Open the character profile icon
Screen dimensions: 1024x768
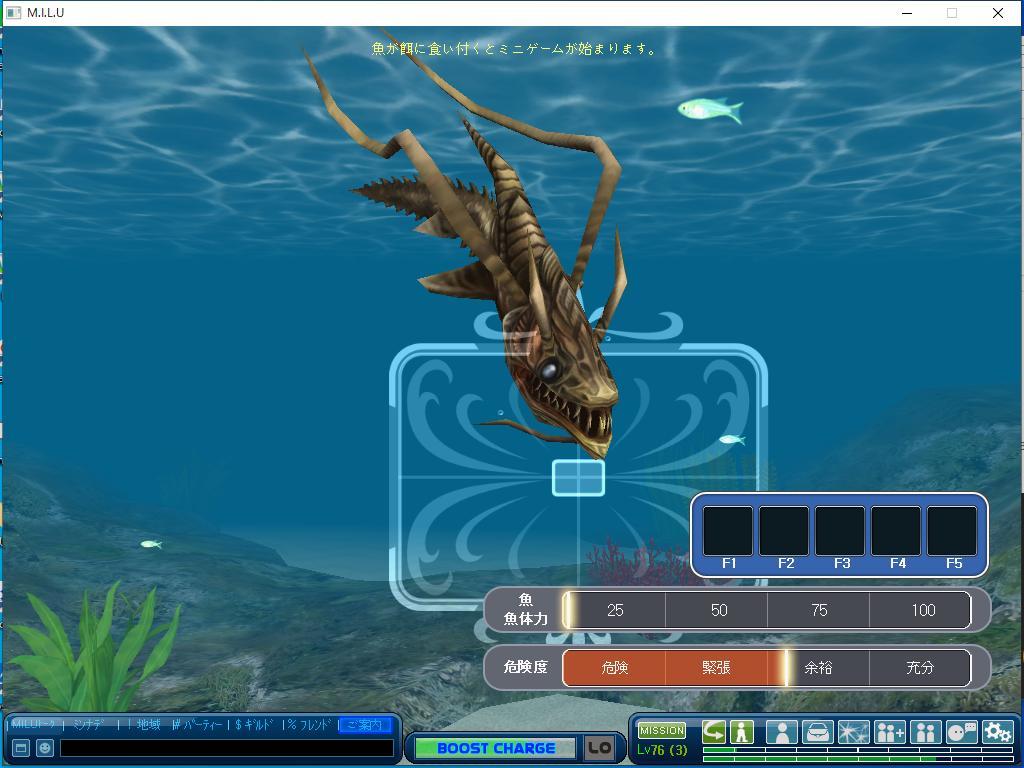coord(781,732)
